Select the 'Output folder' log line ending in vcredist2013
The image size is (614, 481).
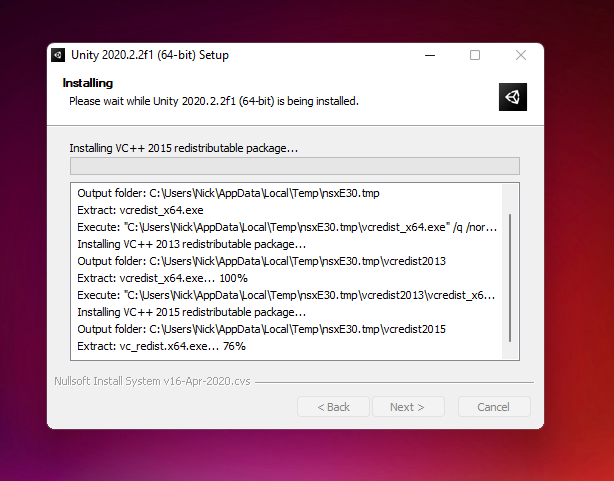[261, 261]
